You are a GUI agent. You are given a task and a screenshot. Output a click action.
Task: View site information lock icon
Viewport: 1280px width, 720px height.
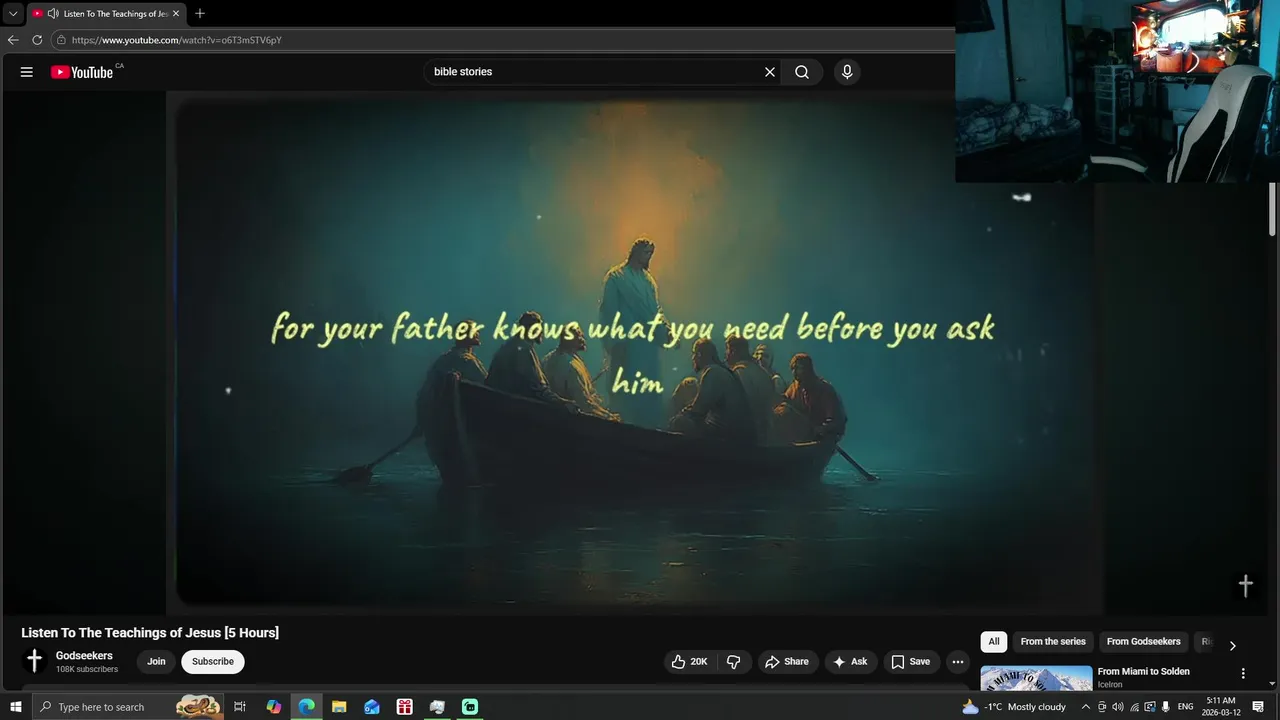click(61, 40)
